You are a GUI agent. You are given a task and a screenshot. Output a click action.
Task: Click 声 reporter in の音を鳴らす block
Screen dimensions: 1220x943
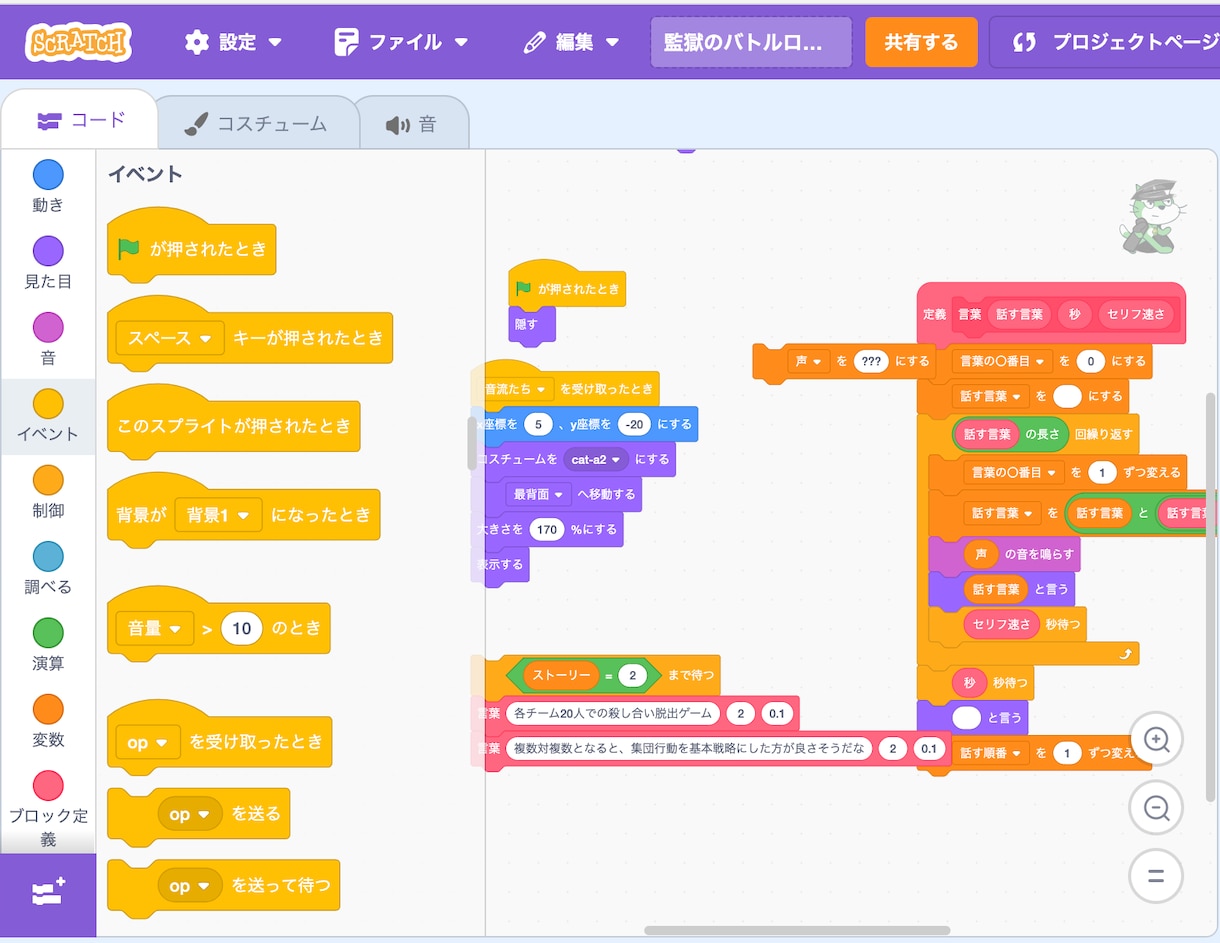point(980,554)
